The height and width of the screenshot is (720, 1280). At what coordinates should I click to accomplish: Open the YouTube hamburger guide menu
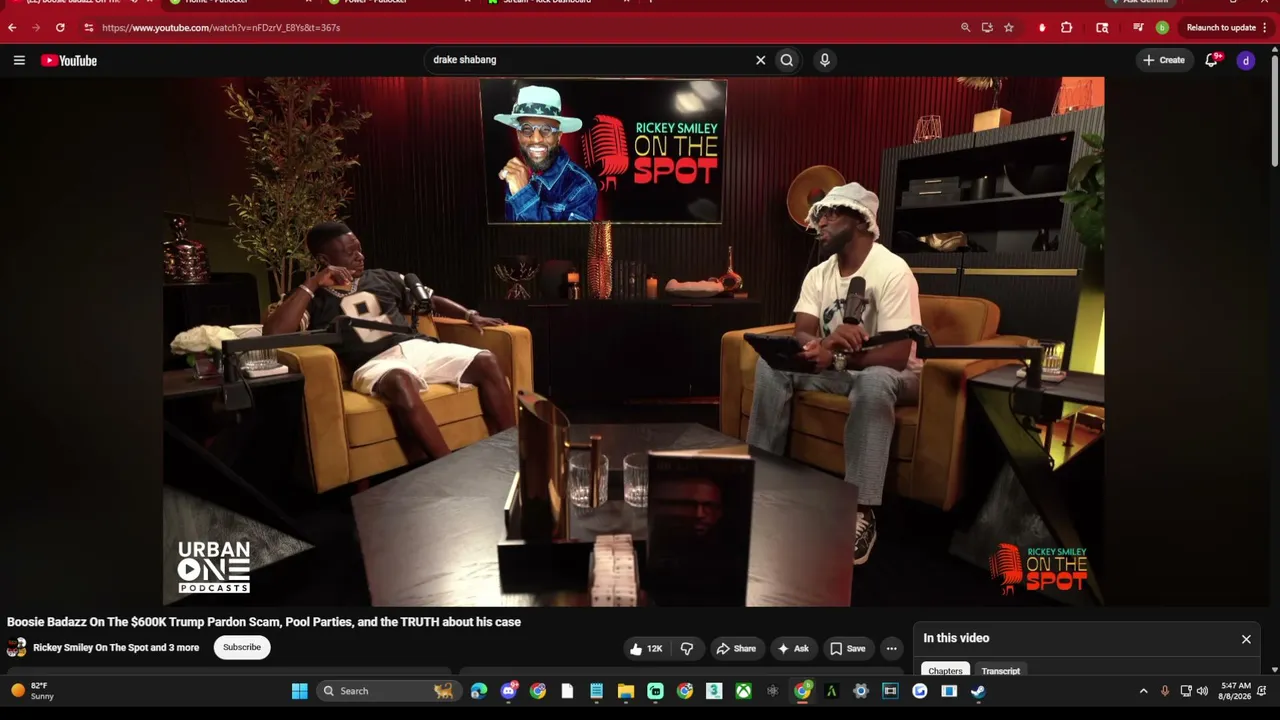click(x=19, y=60)
